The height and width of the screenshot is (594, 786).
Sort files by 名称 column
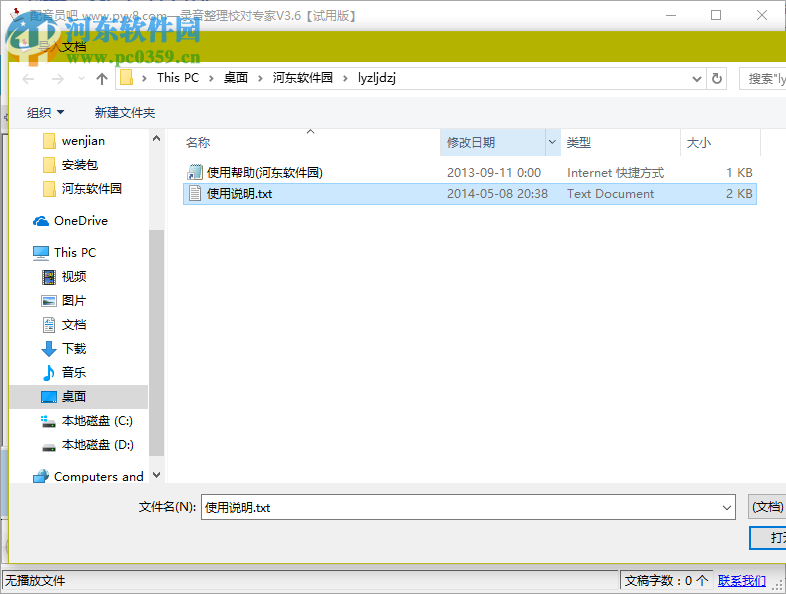coord(198,143)
